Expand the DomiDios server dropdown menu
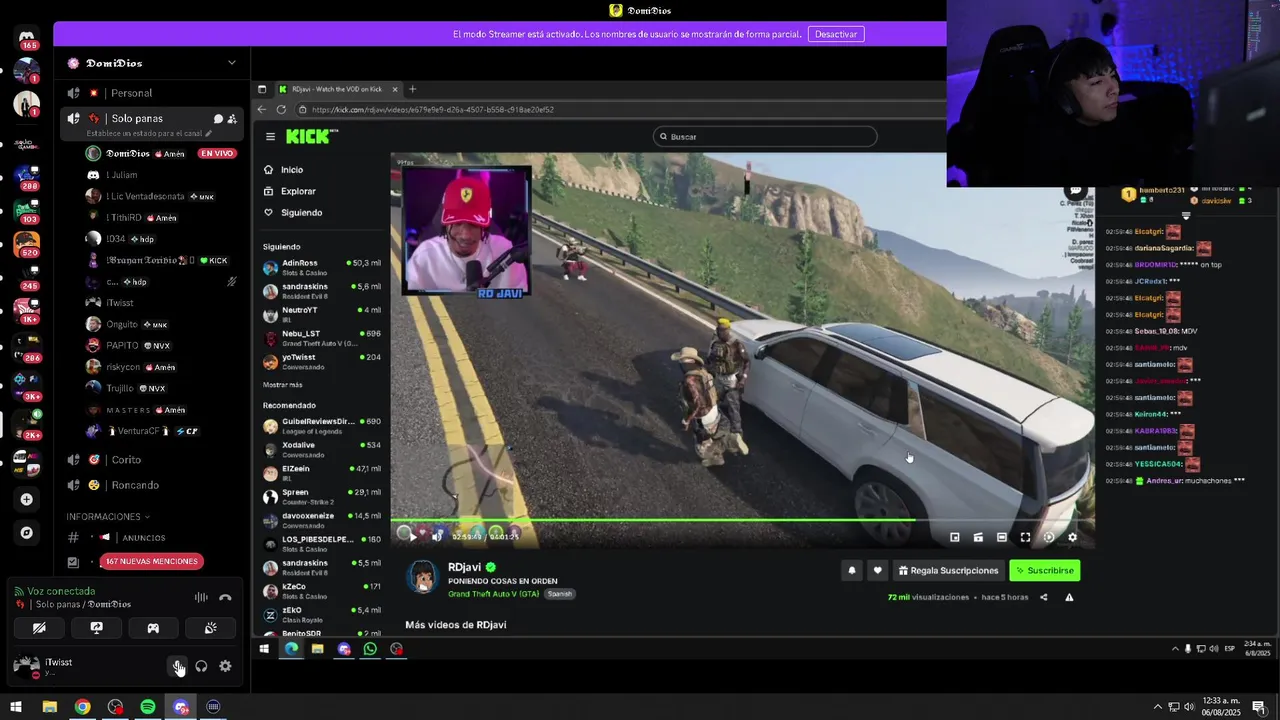Viewport: 1280px width, 720px height. (231, 63)
